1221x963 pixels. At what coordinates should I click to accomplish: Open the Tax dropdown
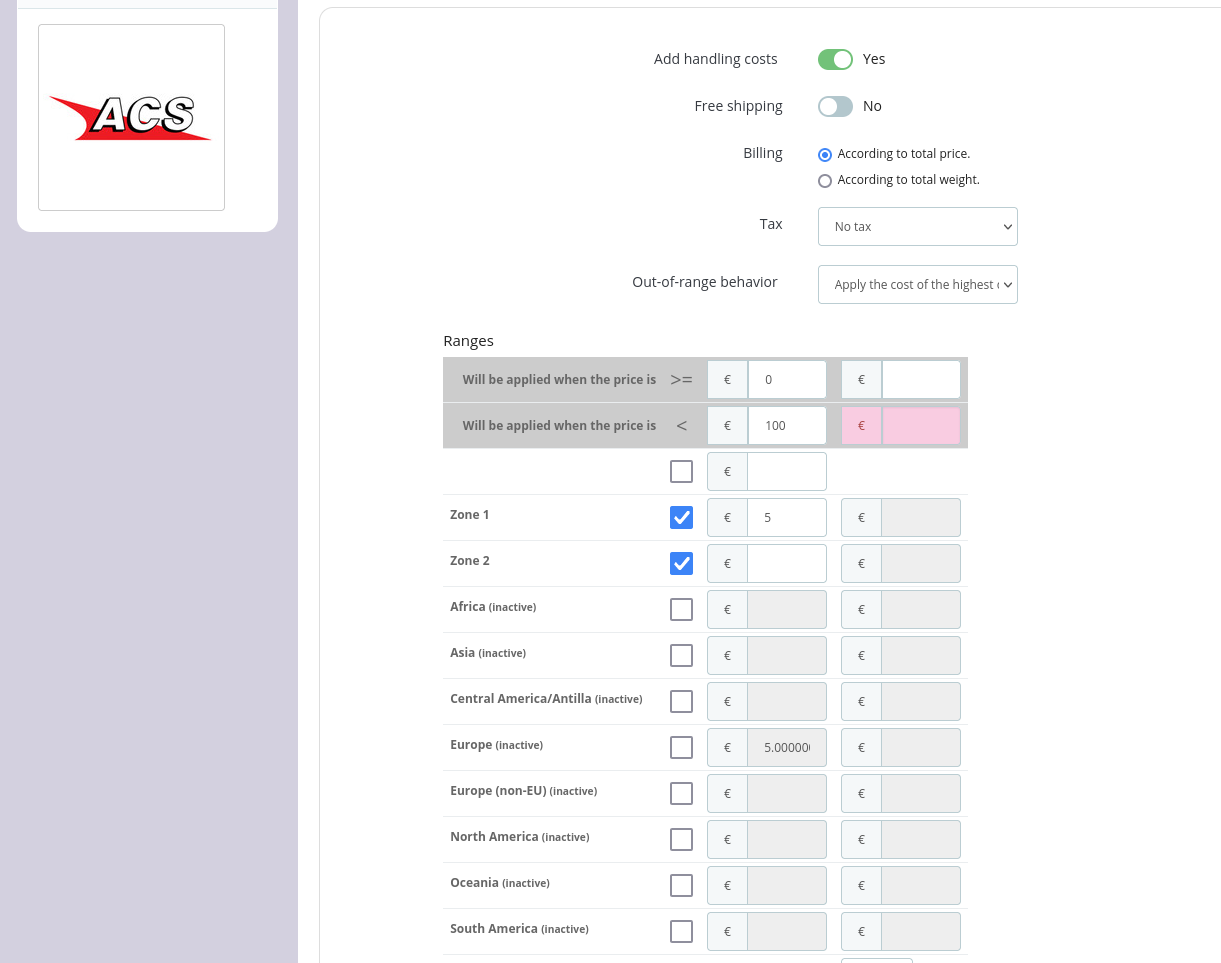(x=918, y=226)
